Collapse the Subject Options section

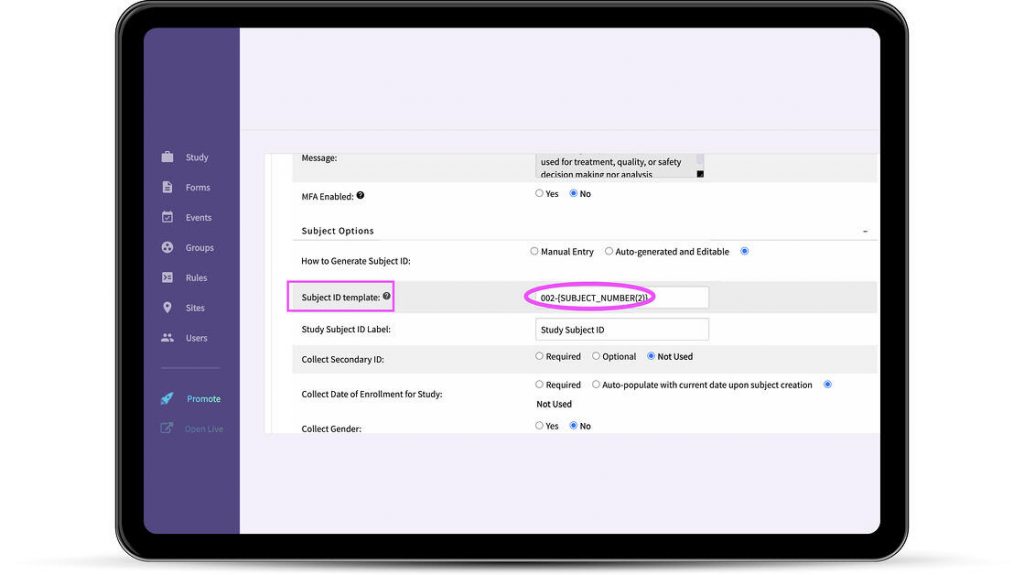pyautogui.click(x=865, y=231)
